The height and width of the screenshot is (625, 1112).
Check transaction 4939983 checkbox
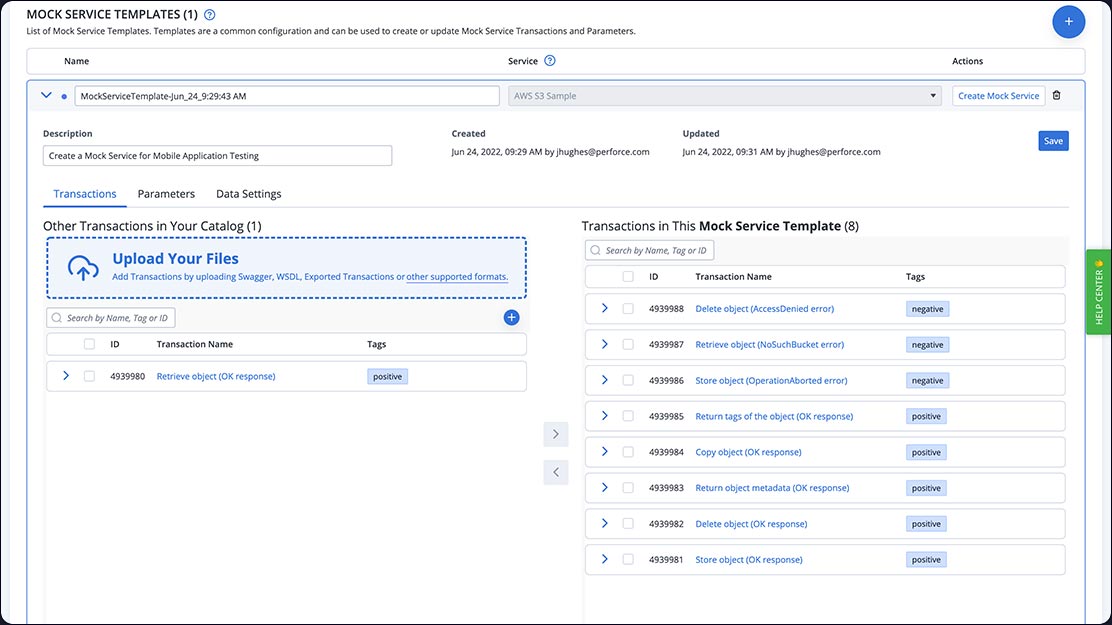click(x=628, y=487)
